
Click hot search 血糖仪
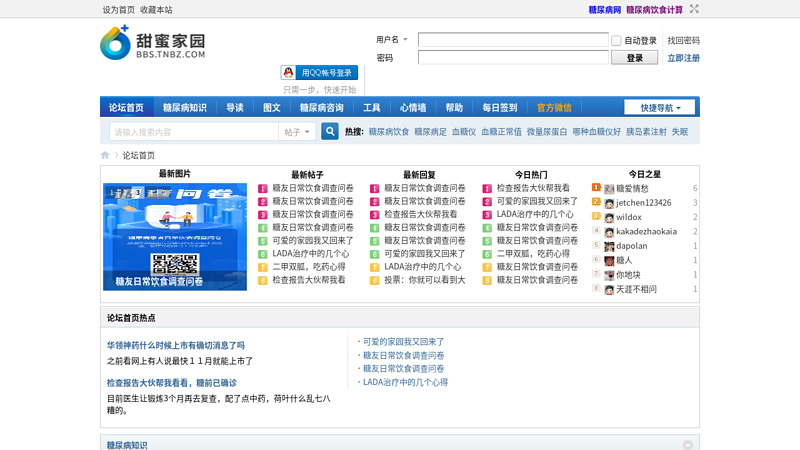pos(464,132)
